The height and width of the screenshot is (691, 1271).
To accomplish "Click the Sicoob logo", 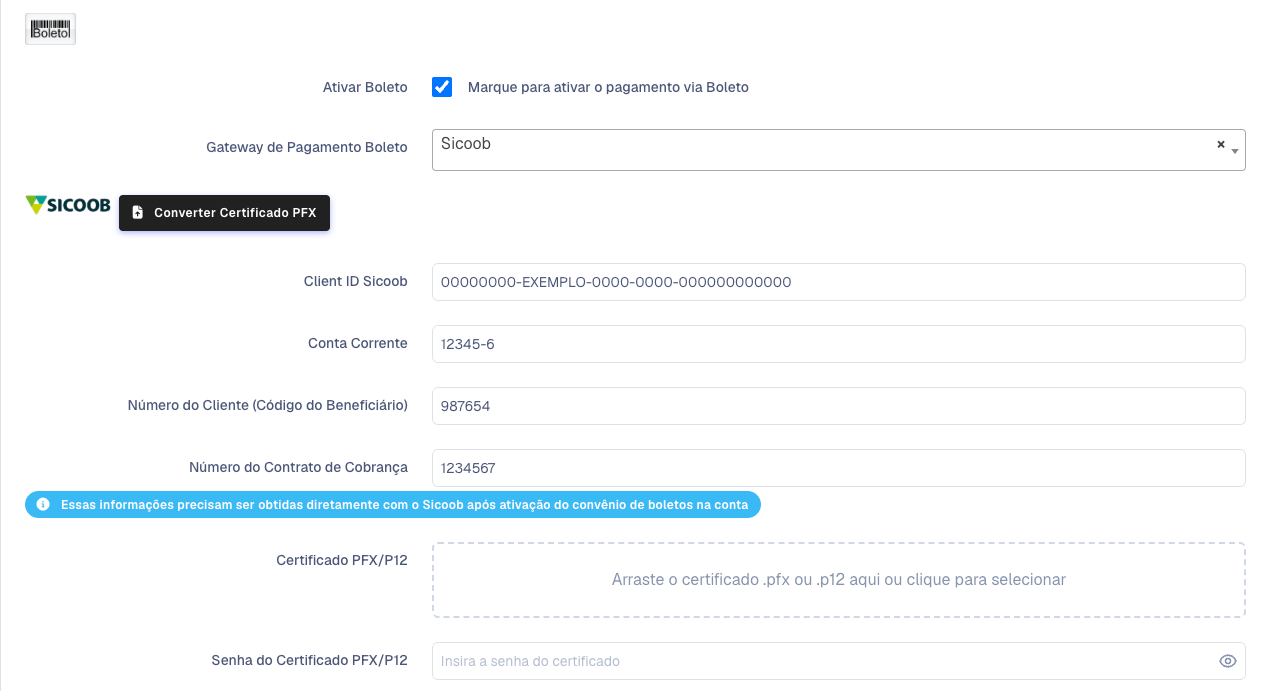I will [68, 205].
